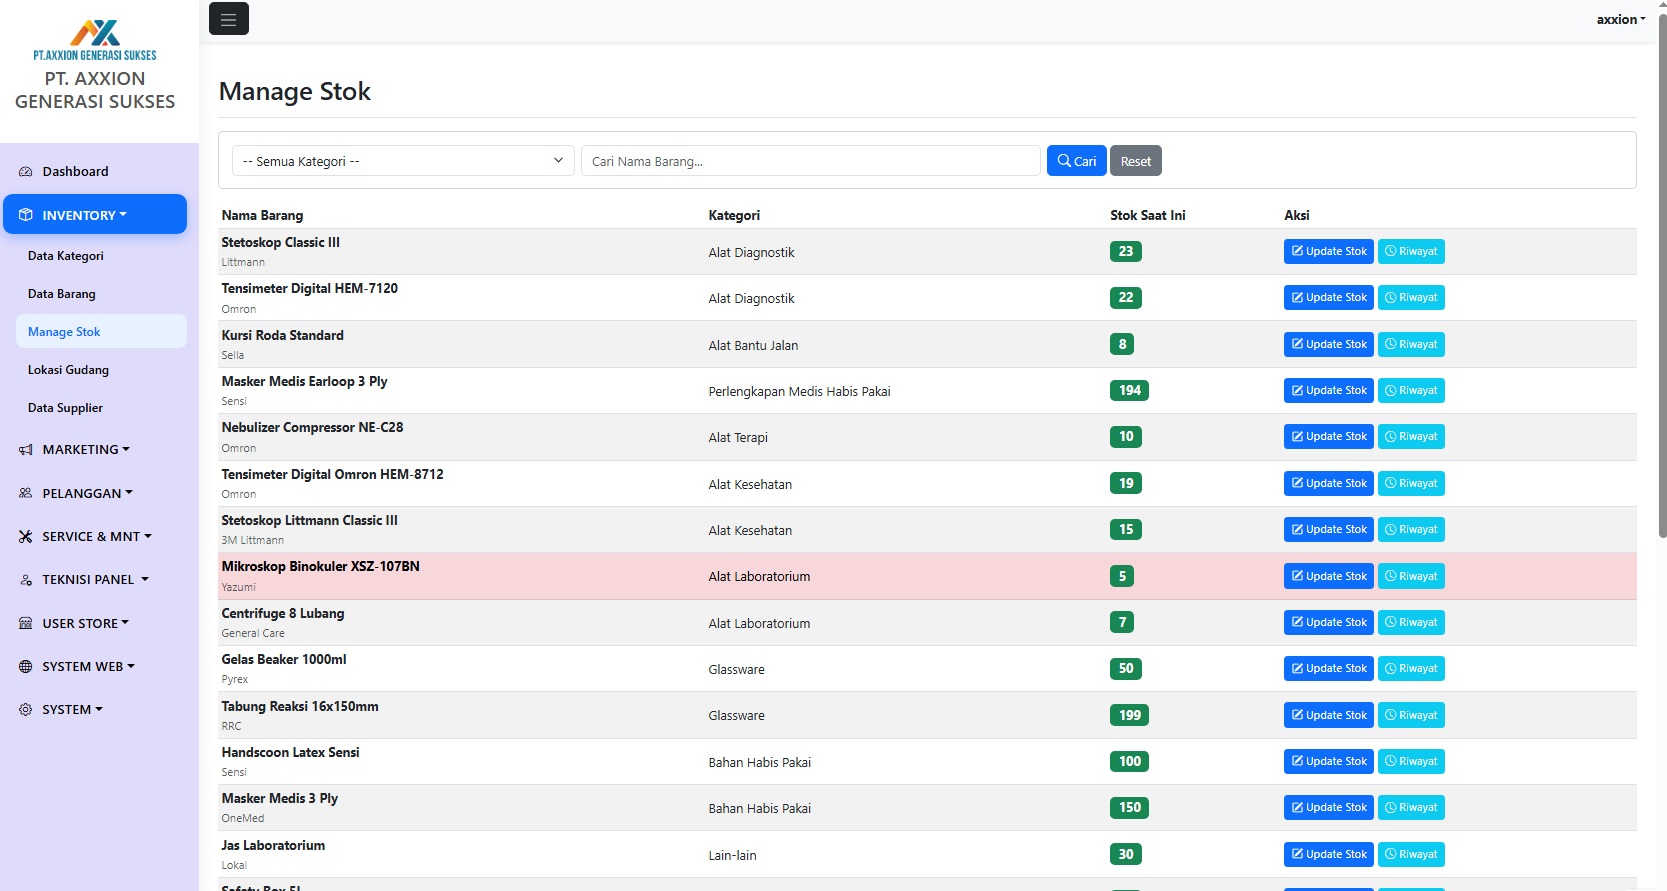This screenshot has height=891, width=1667.
Task: Click the SERVICE & MNT tools icon
Action: click(x=26, y=537)
